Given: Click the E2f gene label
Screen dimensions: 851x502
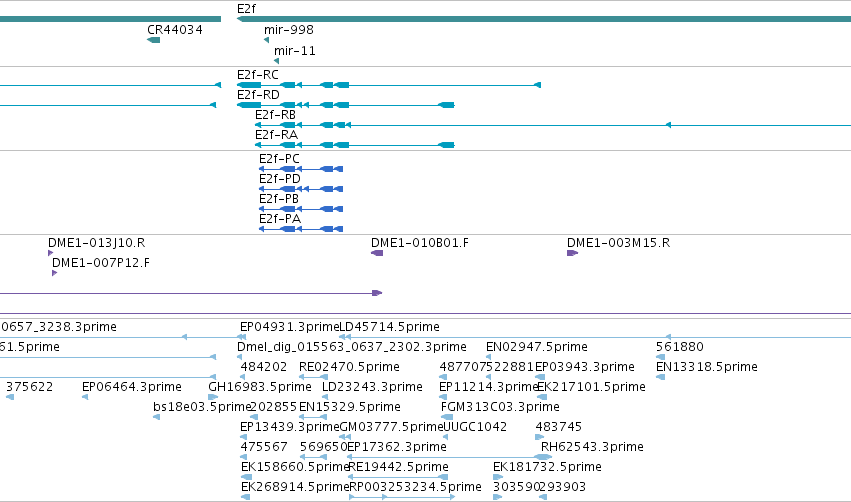Looking at the screenshot, I should pyautogui.click(x=246, y=9).
